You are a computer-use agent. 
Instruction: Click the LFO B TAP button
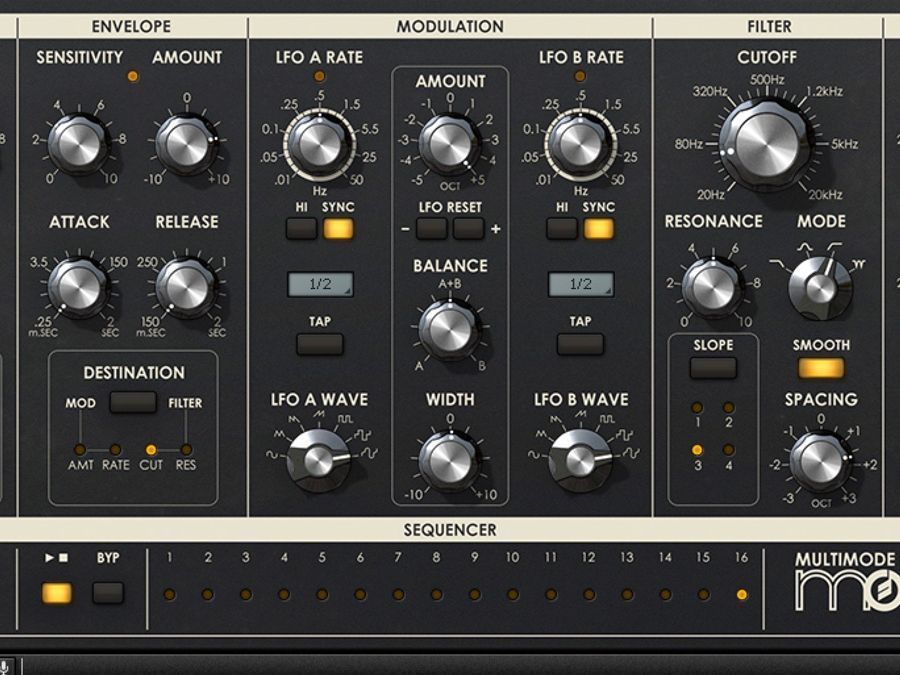coord(580,344)
